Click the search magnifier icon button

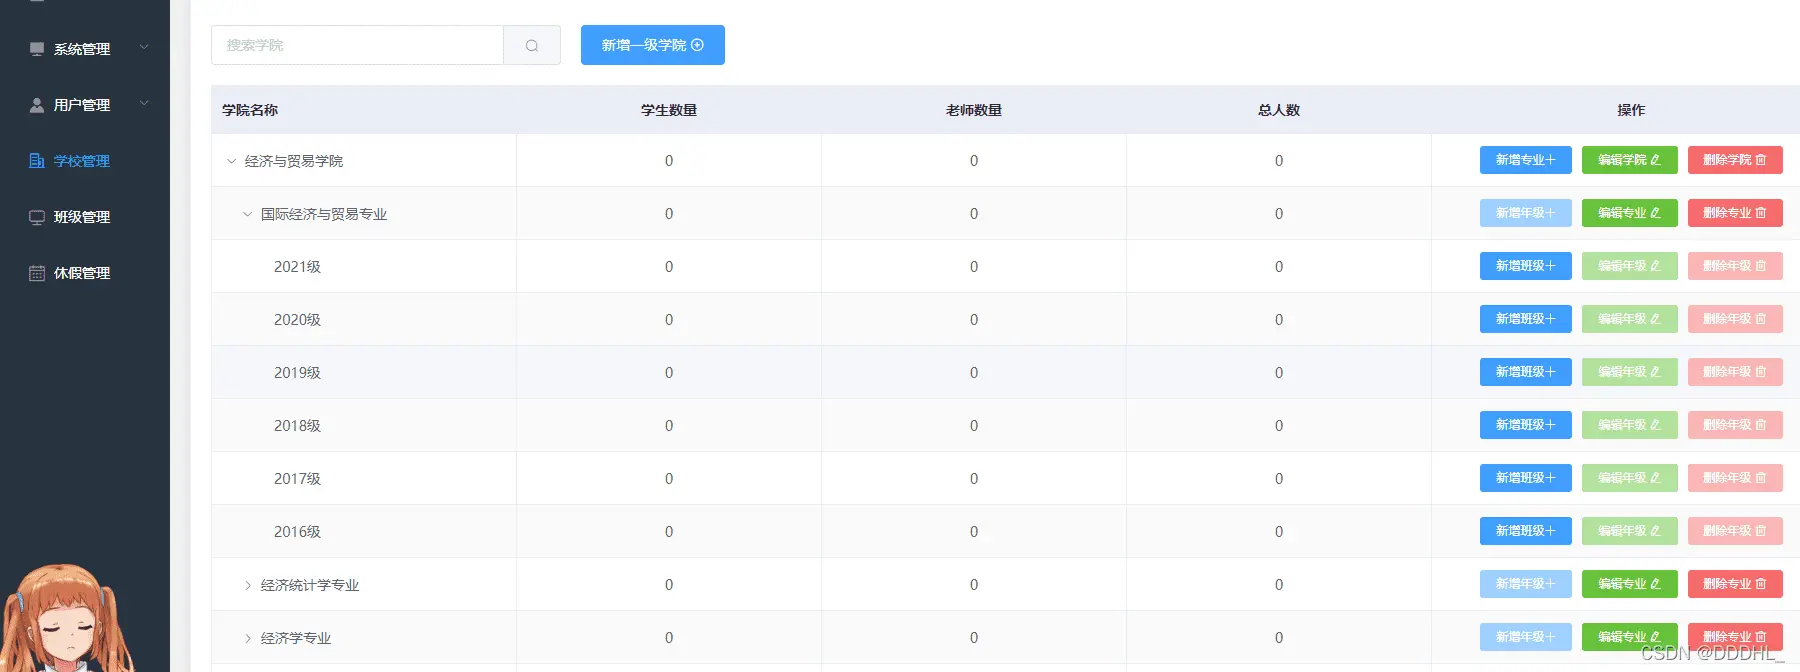(x=532, y=45)
